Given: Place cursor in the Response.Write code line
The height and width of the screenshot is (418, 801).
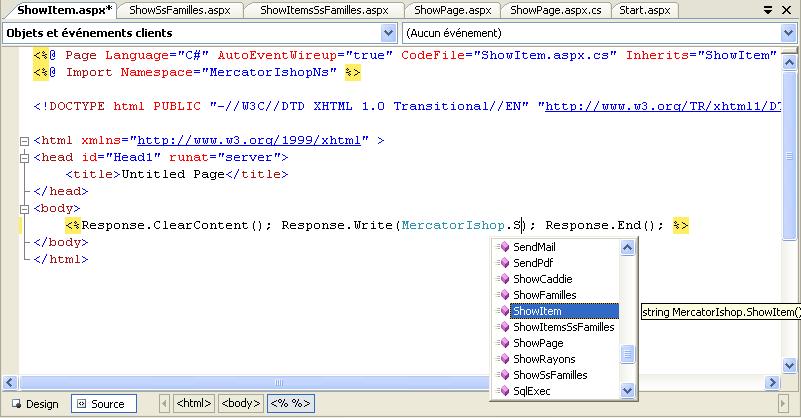Looking at the screenshot, I should pos(377,225).
